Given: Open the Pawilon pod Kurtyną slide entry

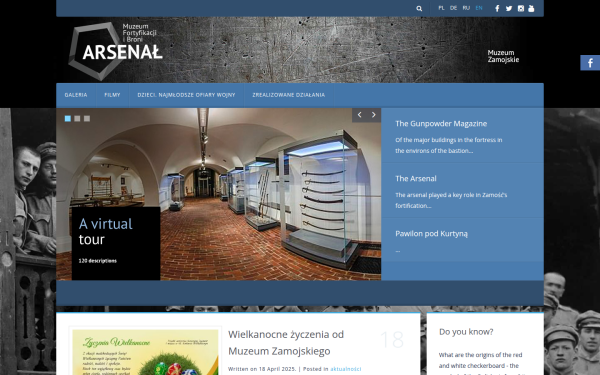Looking at the screenshot, I should [431, 234].
